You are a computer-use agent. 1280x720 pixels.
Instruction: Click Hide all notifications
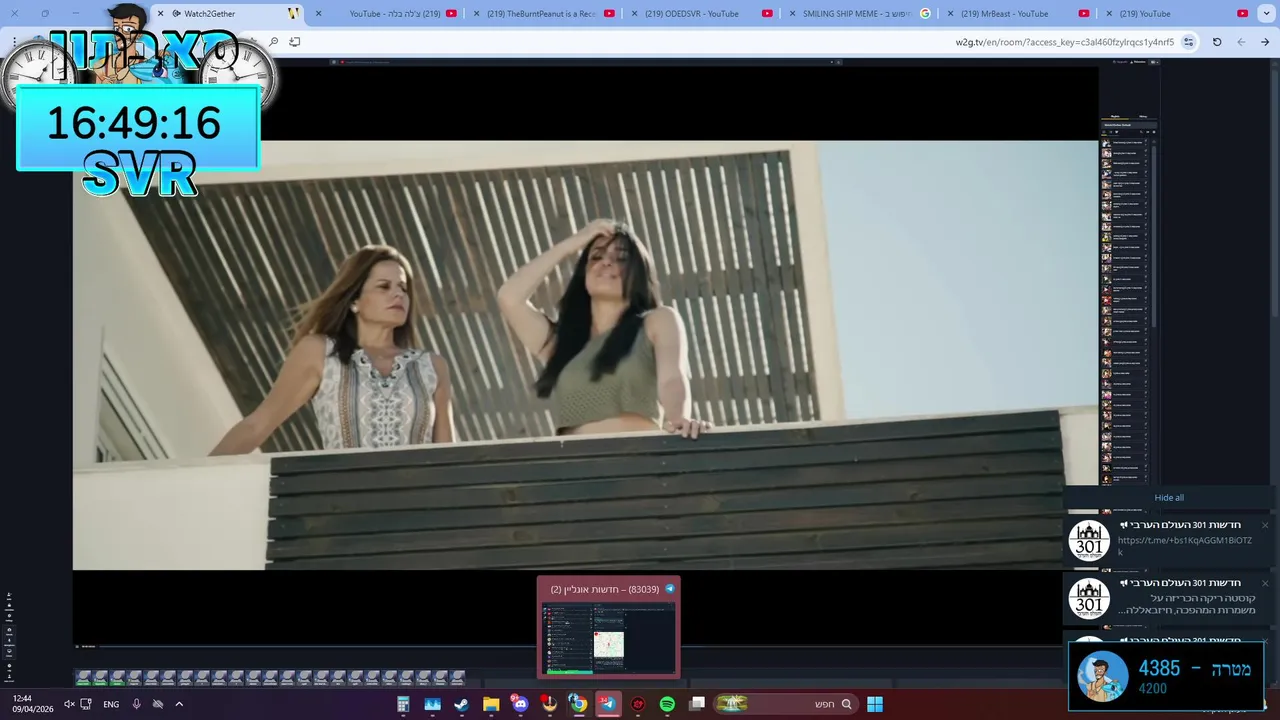click(1169, 498)
